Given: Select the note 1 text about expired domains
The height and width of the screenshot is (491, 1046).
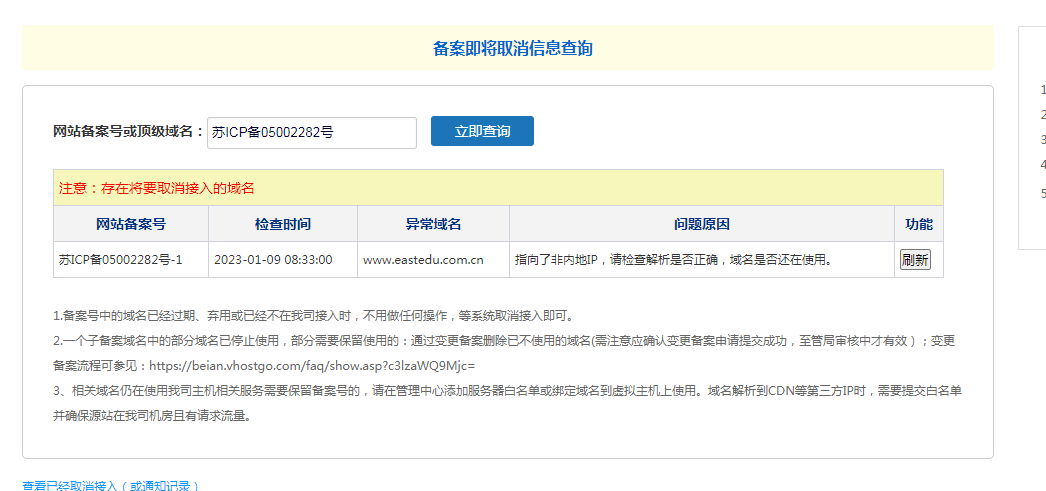Looking at the screenshot, I should [x=314, y=316].
